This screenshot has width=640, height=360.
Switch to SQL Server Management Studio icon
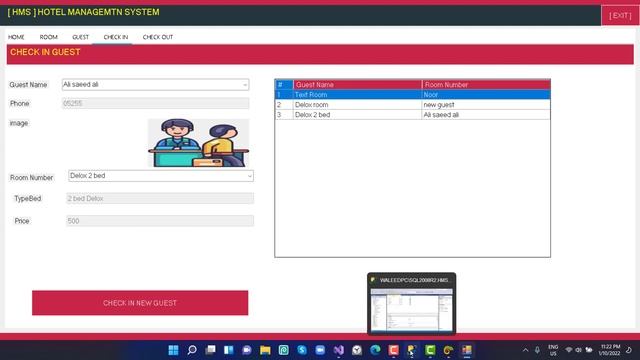pyautogui.click(x=411, y=350)
